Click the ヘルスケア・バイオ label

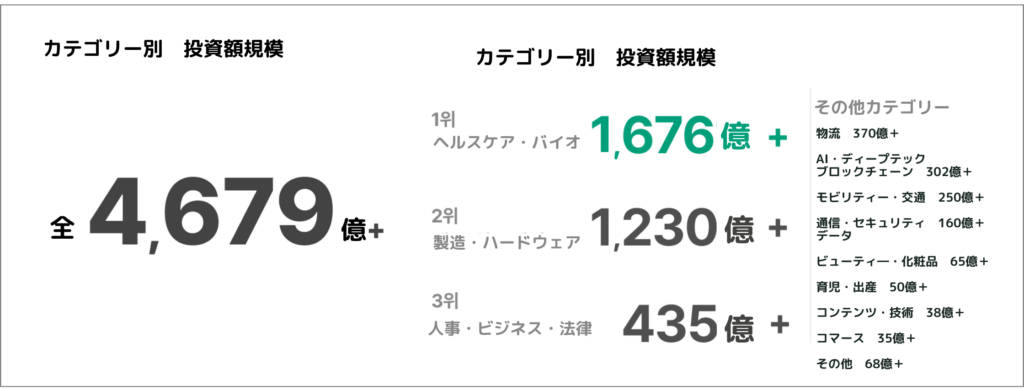tap(507, 143)
